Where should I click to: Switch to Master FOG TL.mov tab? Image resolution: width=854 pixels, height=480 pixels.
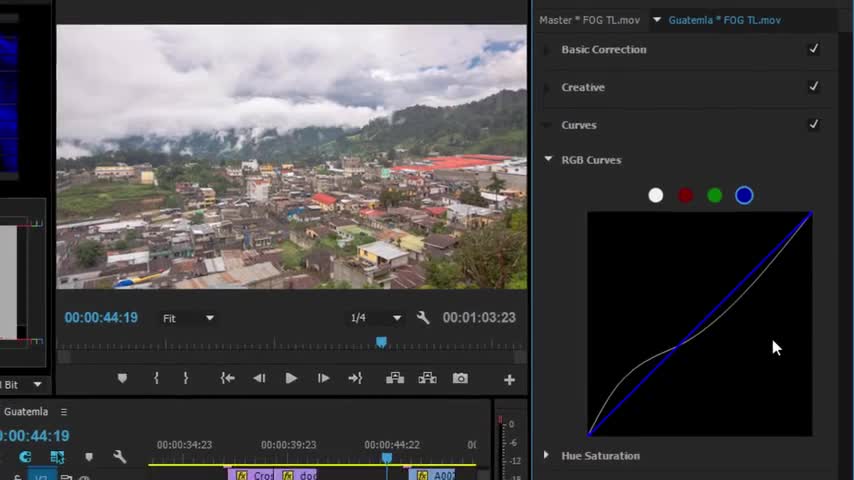point(589,20)
